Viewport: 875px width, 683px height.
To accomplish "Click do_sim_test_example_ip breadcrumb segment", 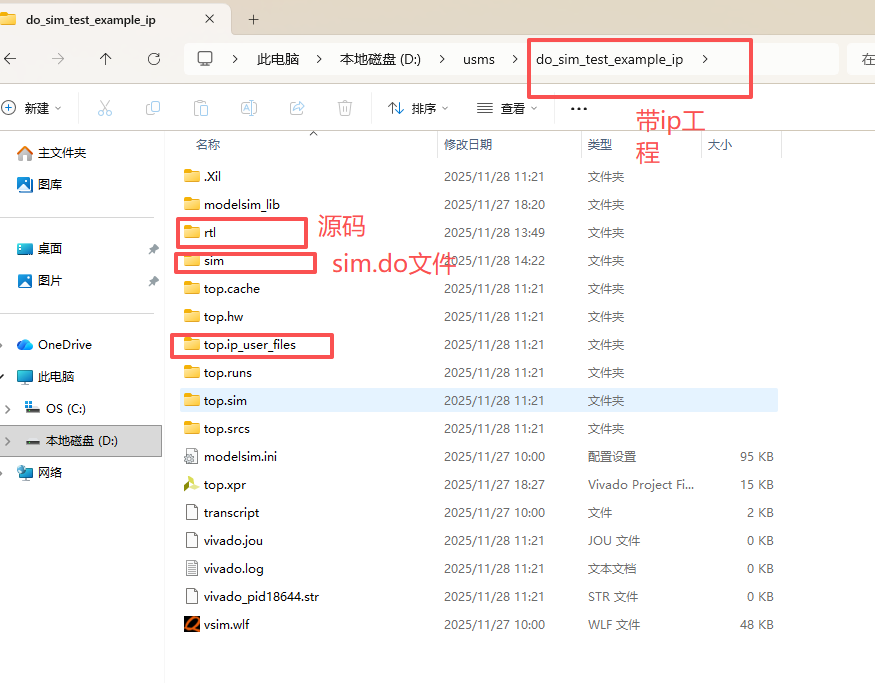I will (x=609, y=59).
